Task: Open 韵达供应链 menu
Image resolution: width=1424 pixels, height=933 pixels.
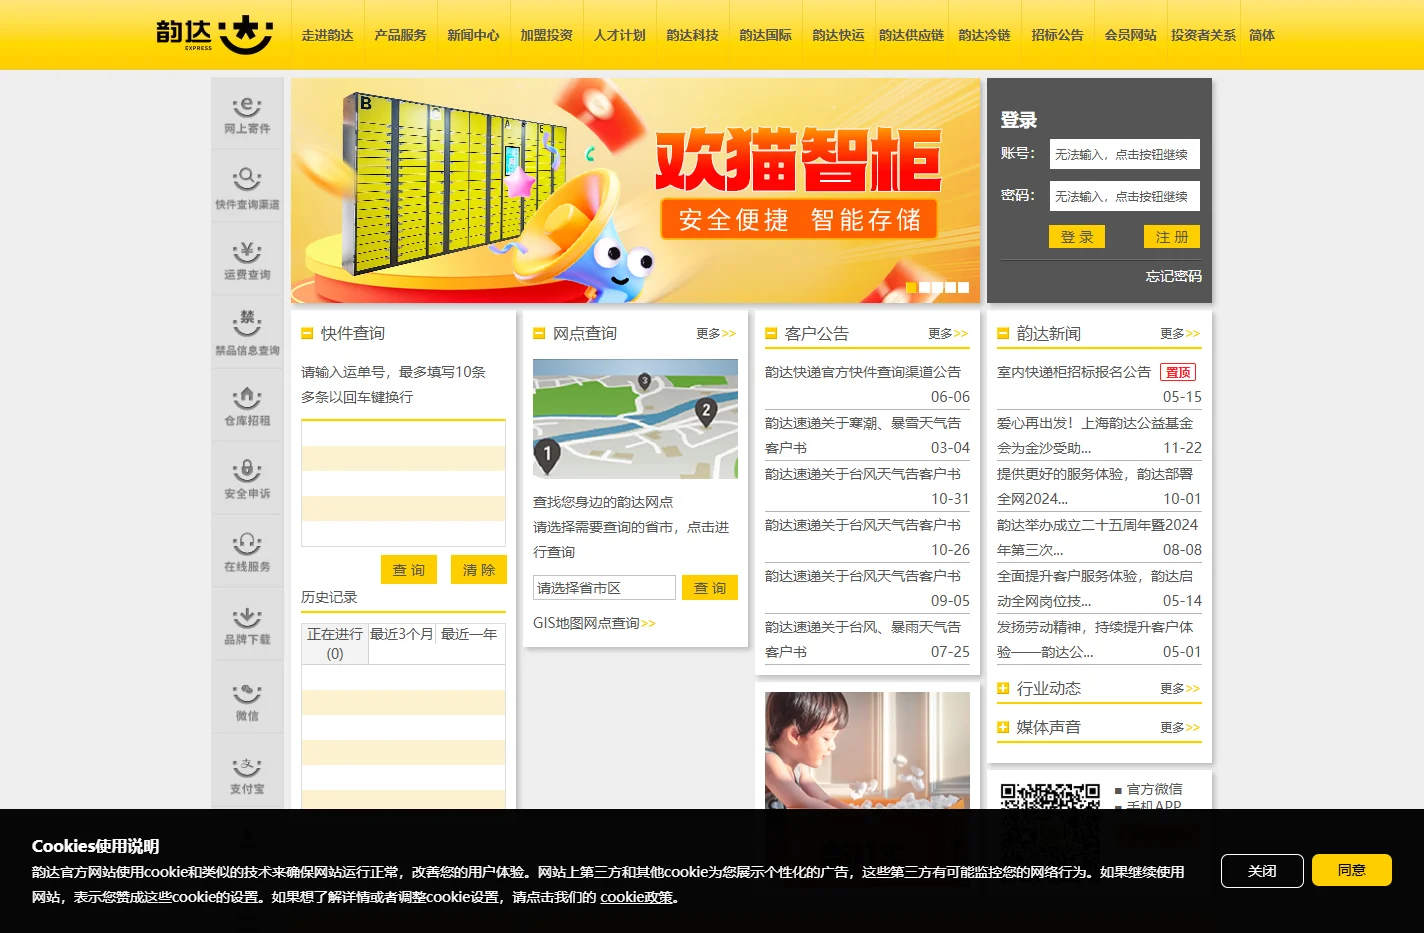Action: 912,35
